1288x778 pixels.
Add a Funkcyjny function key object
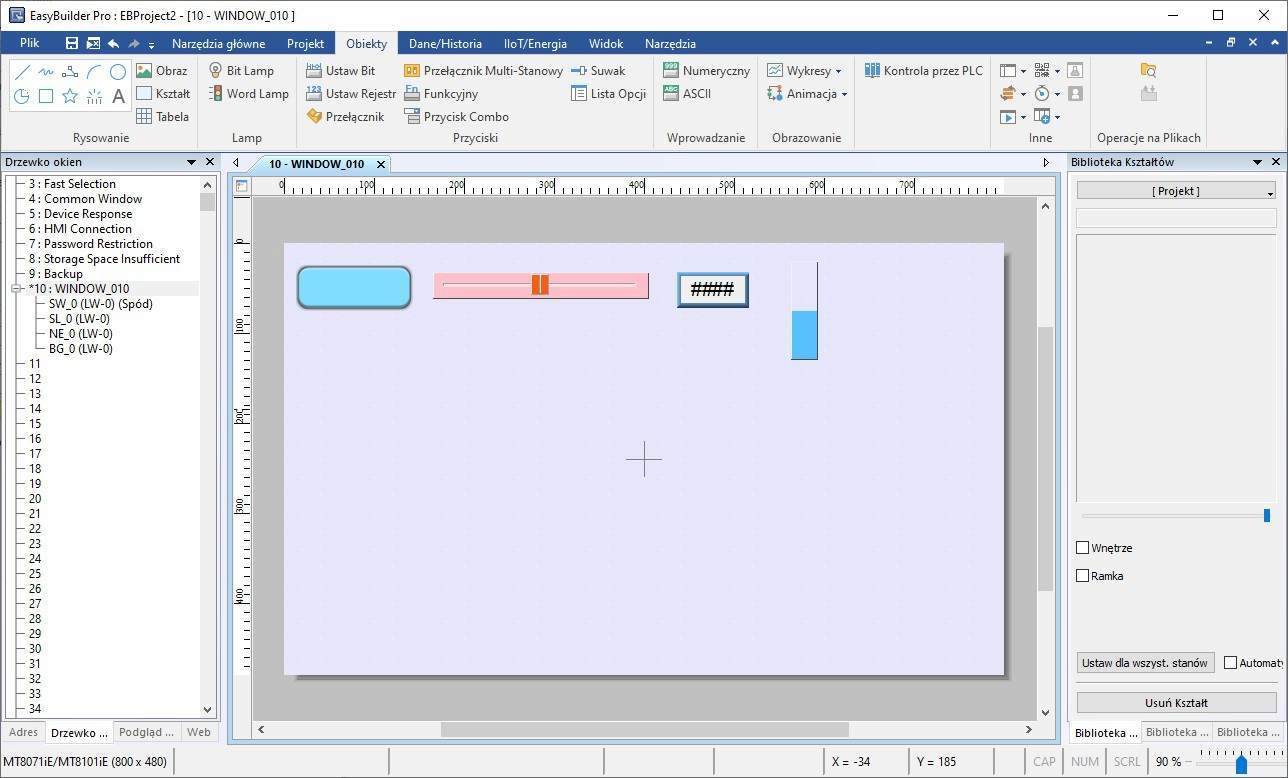[x=441, y=94]
